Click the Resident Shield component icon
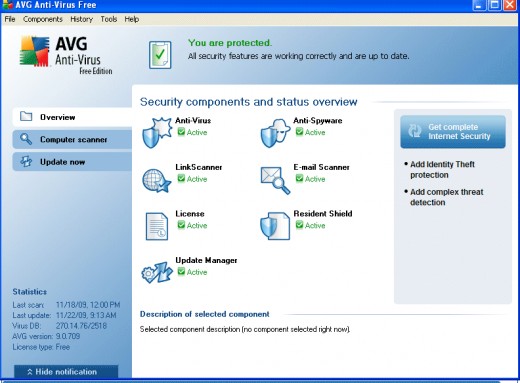 (x=275, y=226)
